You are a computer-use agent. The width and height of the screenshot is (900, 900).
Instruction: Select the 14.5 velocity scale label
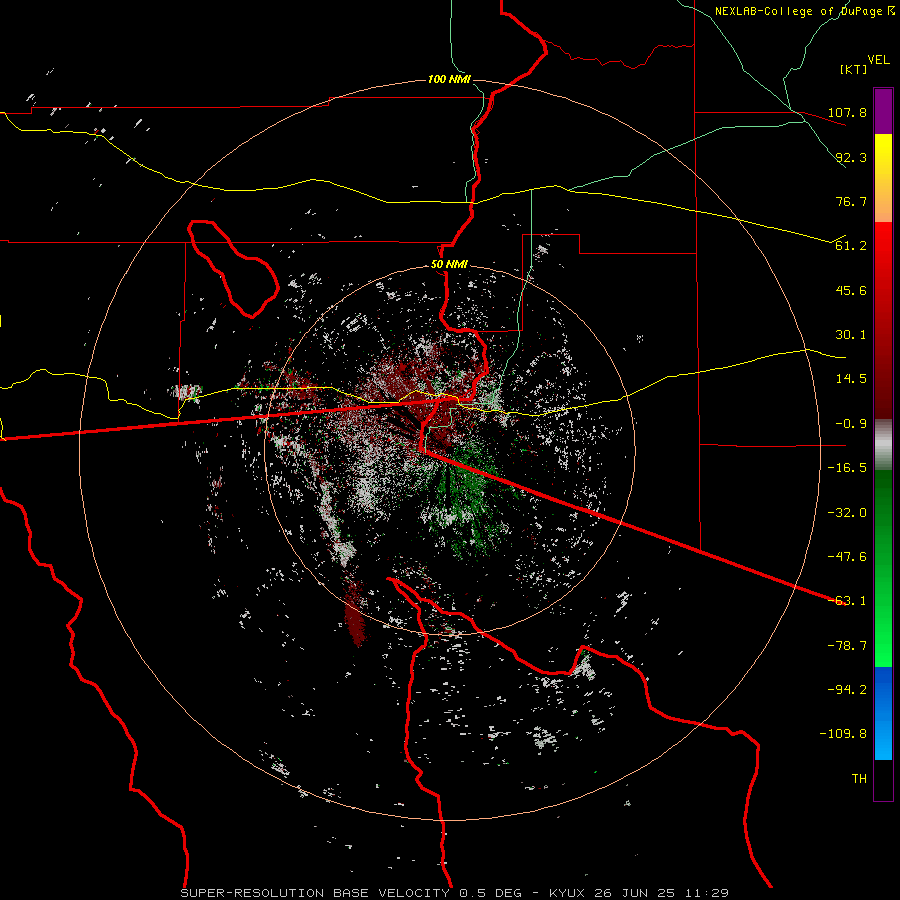point(851,379)
